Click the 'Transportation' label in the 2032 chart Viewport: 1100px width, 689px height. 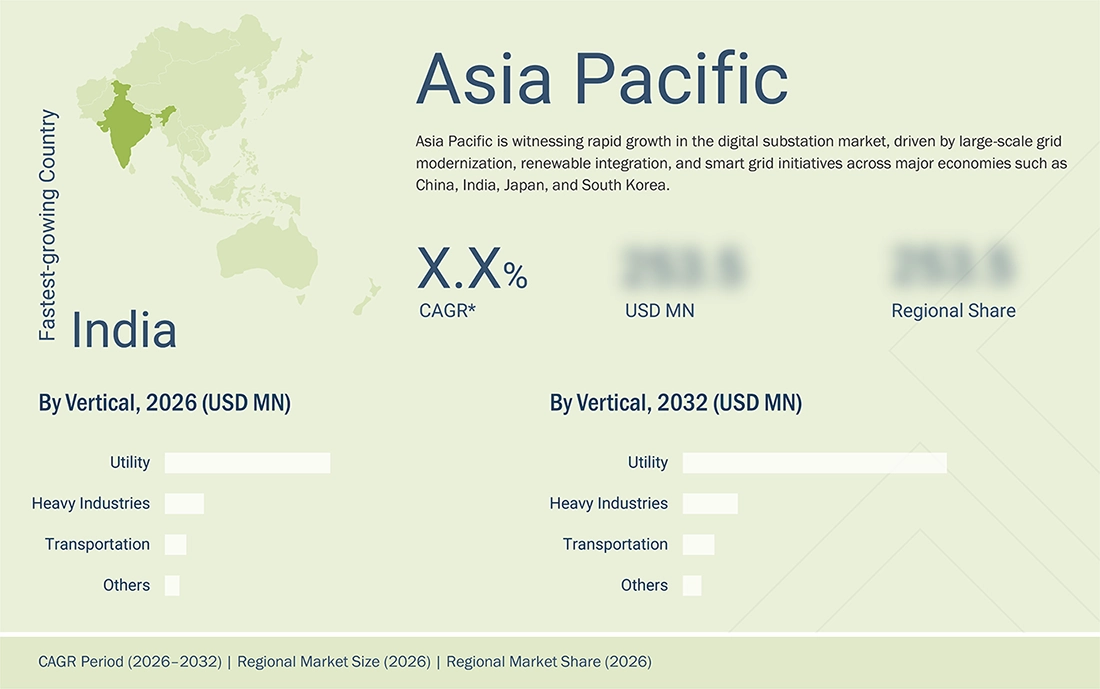pos(615,544)
